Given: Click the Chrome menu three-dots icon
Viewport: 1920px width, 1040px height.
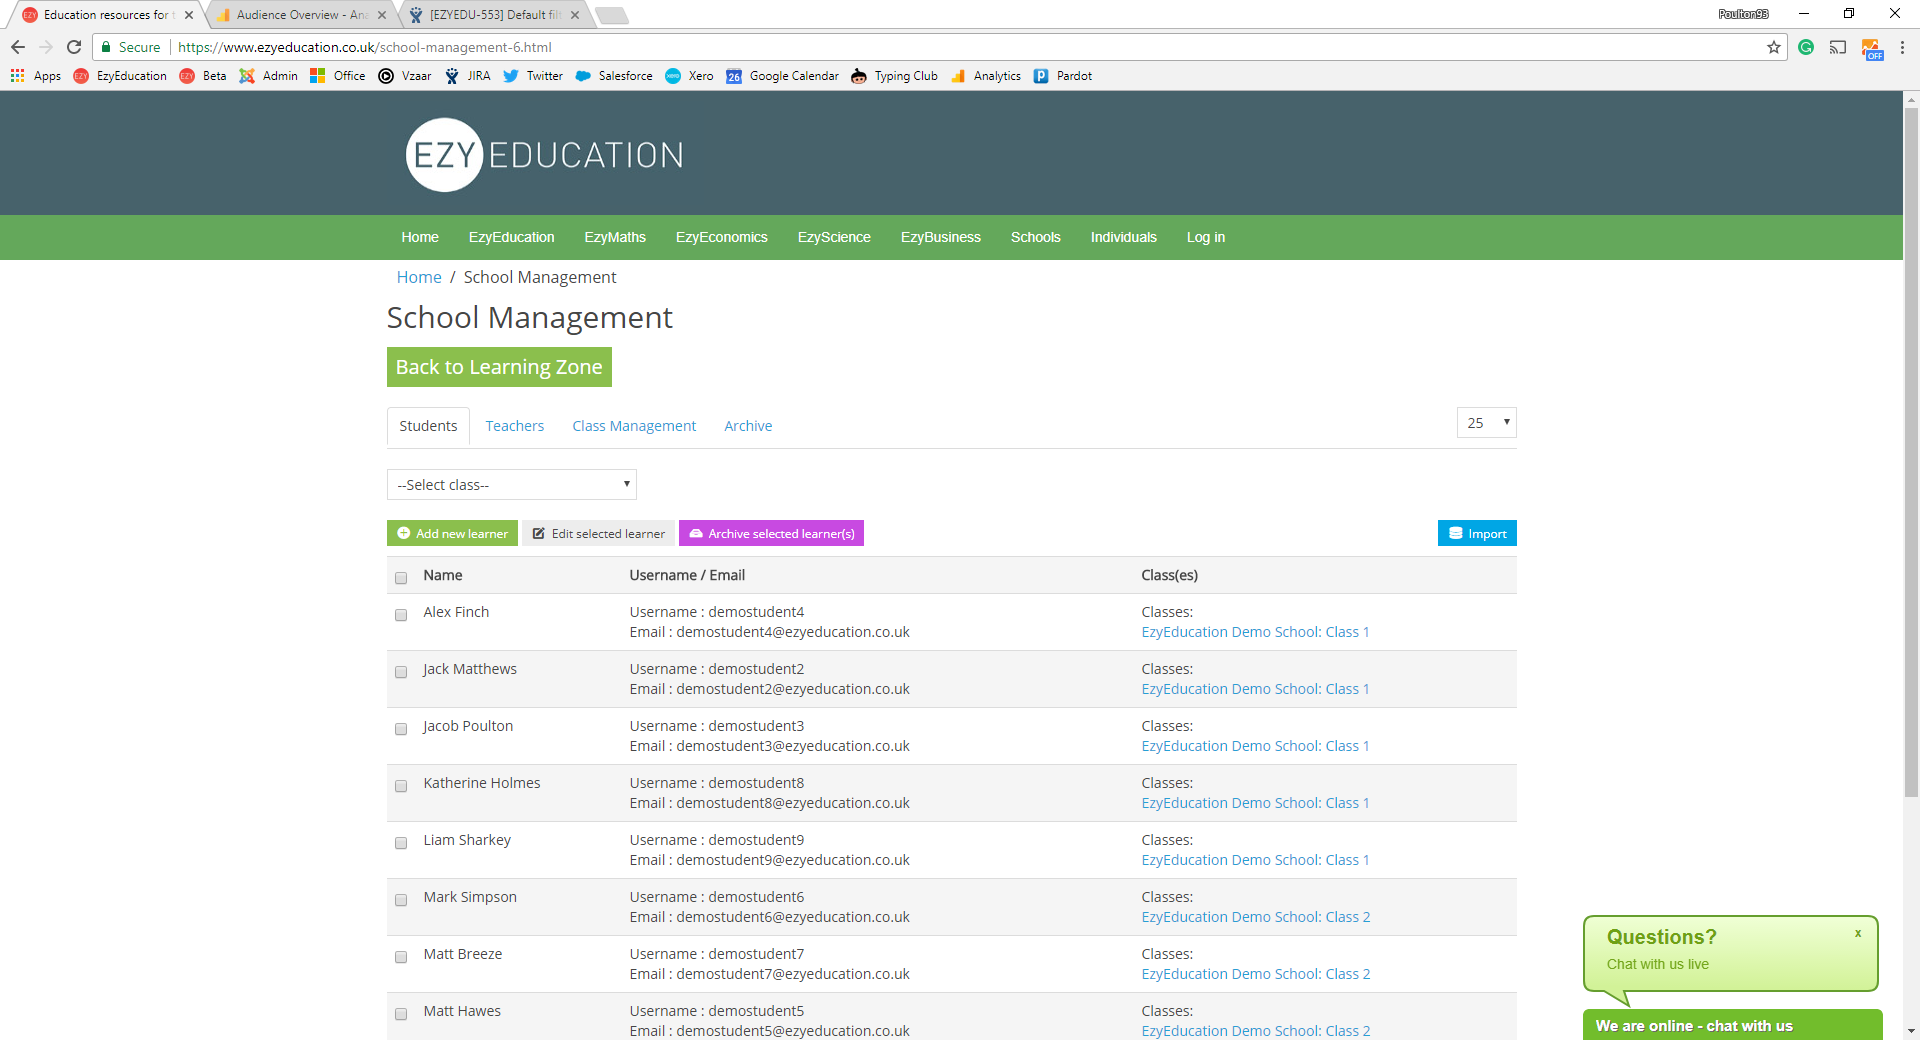Looking at the screenshot, I should (x=1902, y=47).
